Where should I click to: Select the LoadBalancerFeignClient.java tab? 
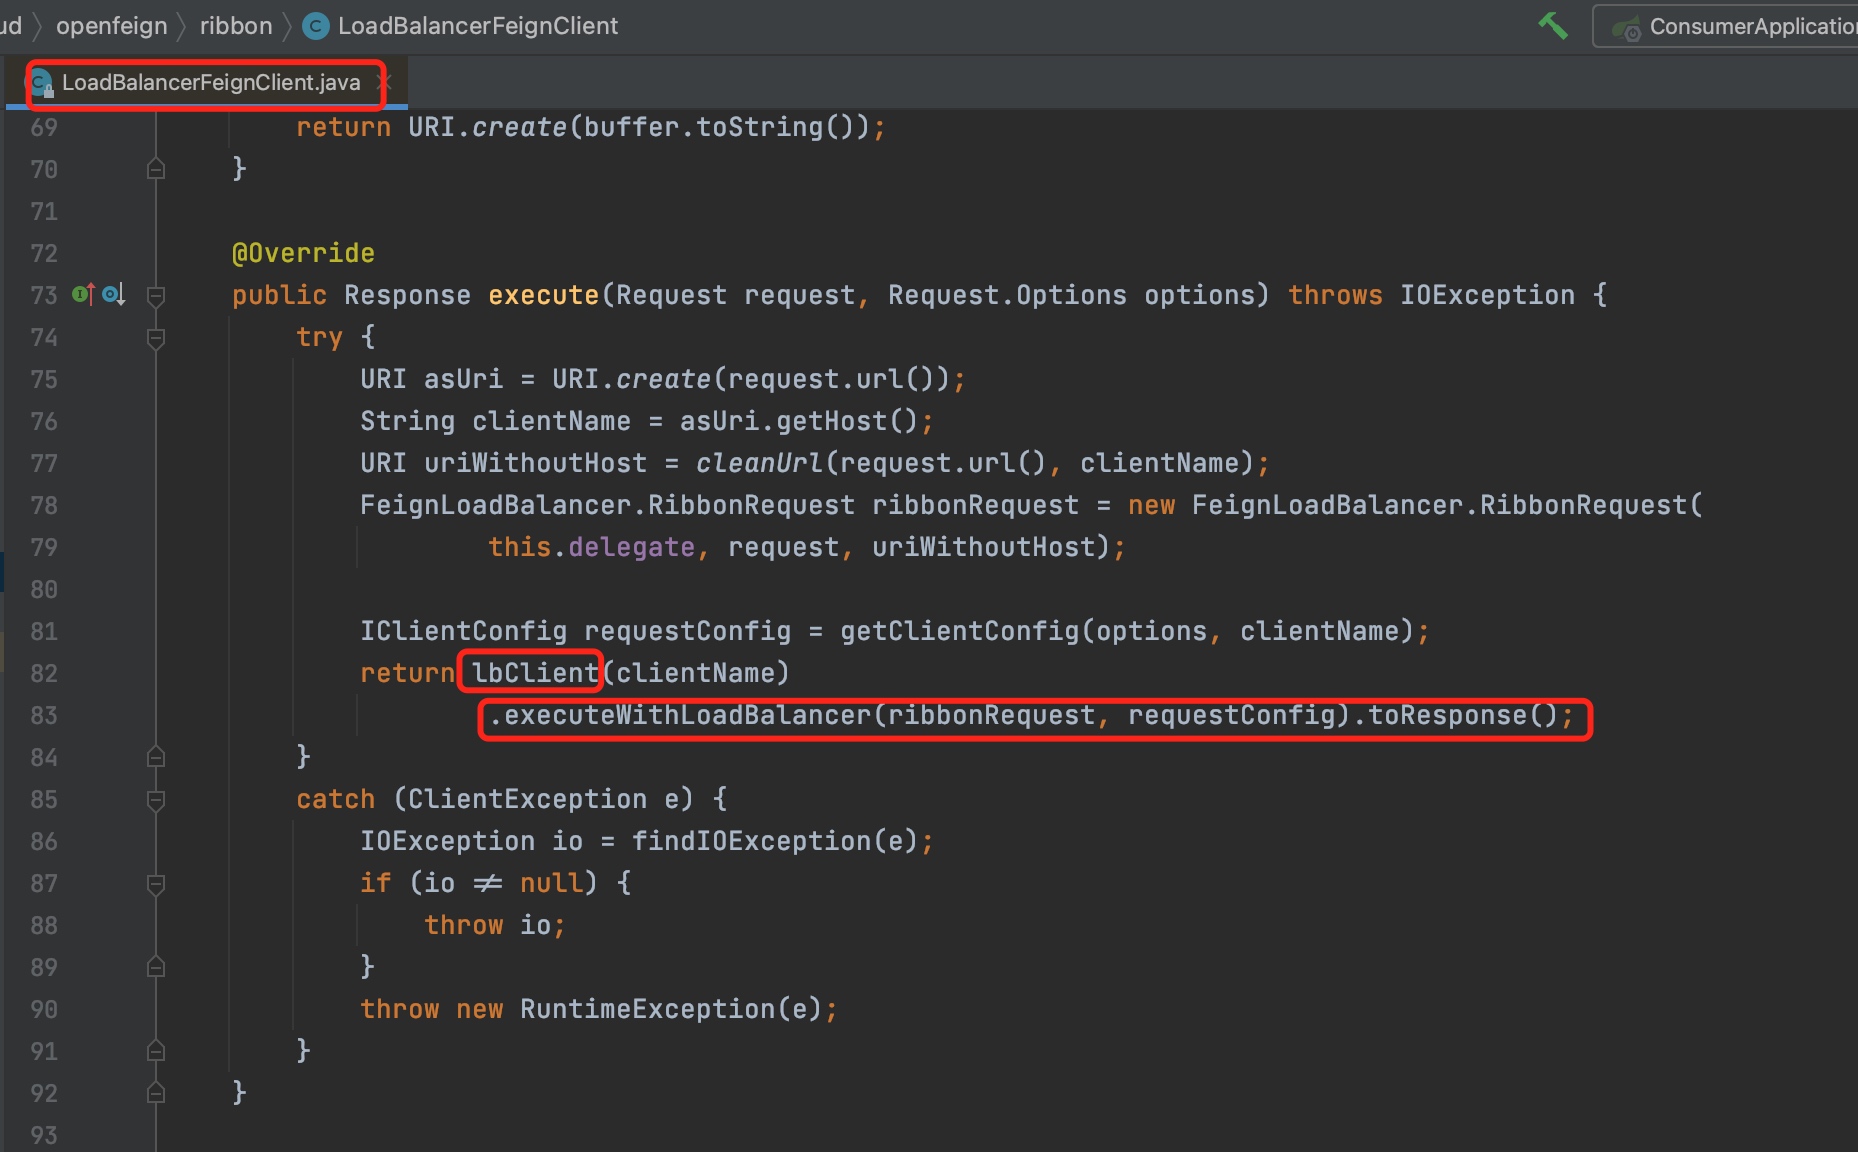pyautogui.click(x=210, y=83)
